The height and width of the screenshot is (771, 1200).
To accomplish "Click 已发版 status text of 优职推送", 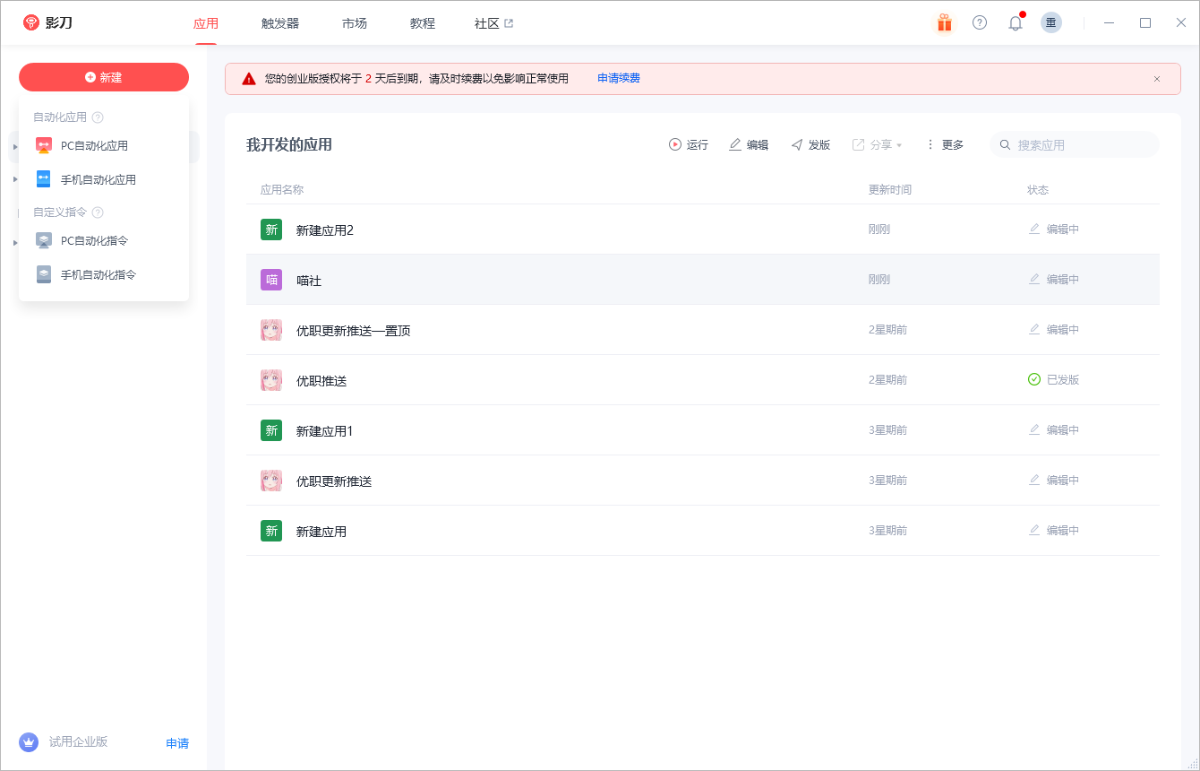I will (1063, 380).
